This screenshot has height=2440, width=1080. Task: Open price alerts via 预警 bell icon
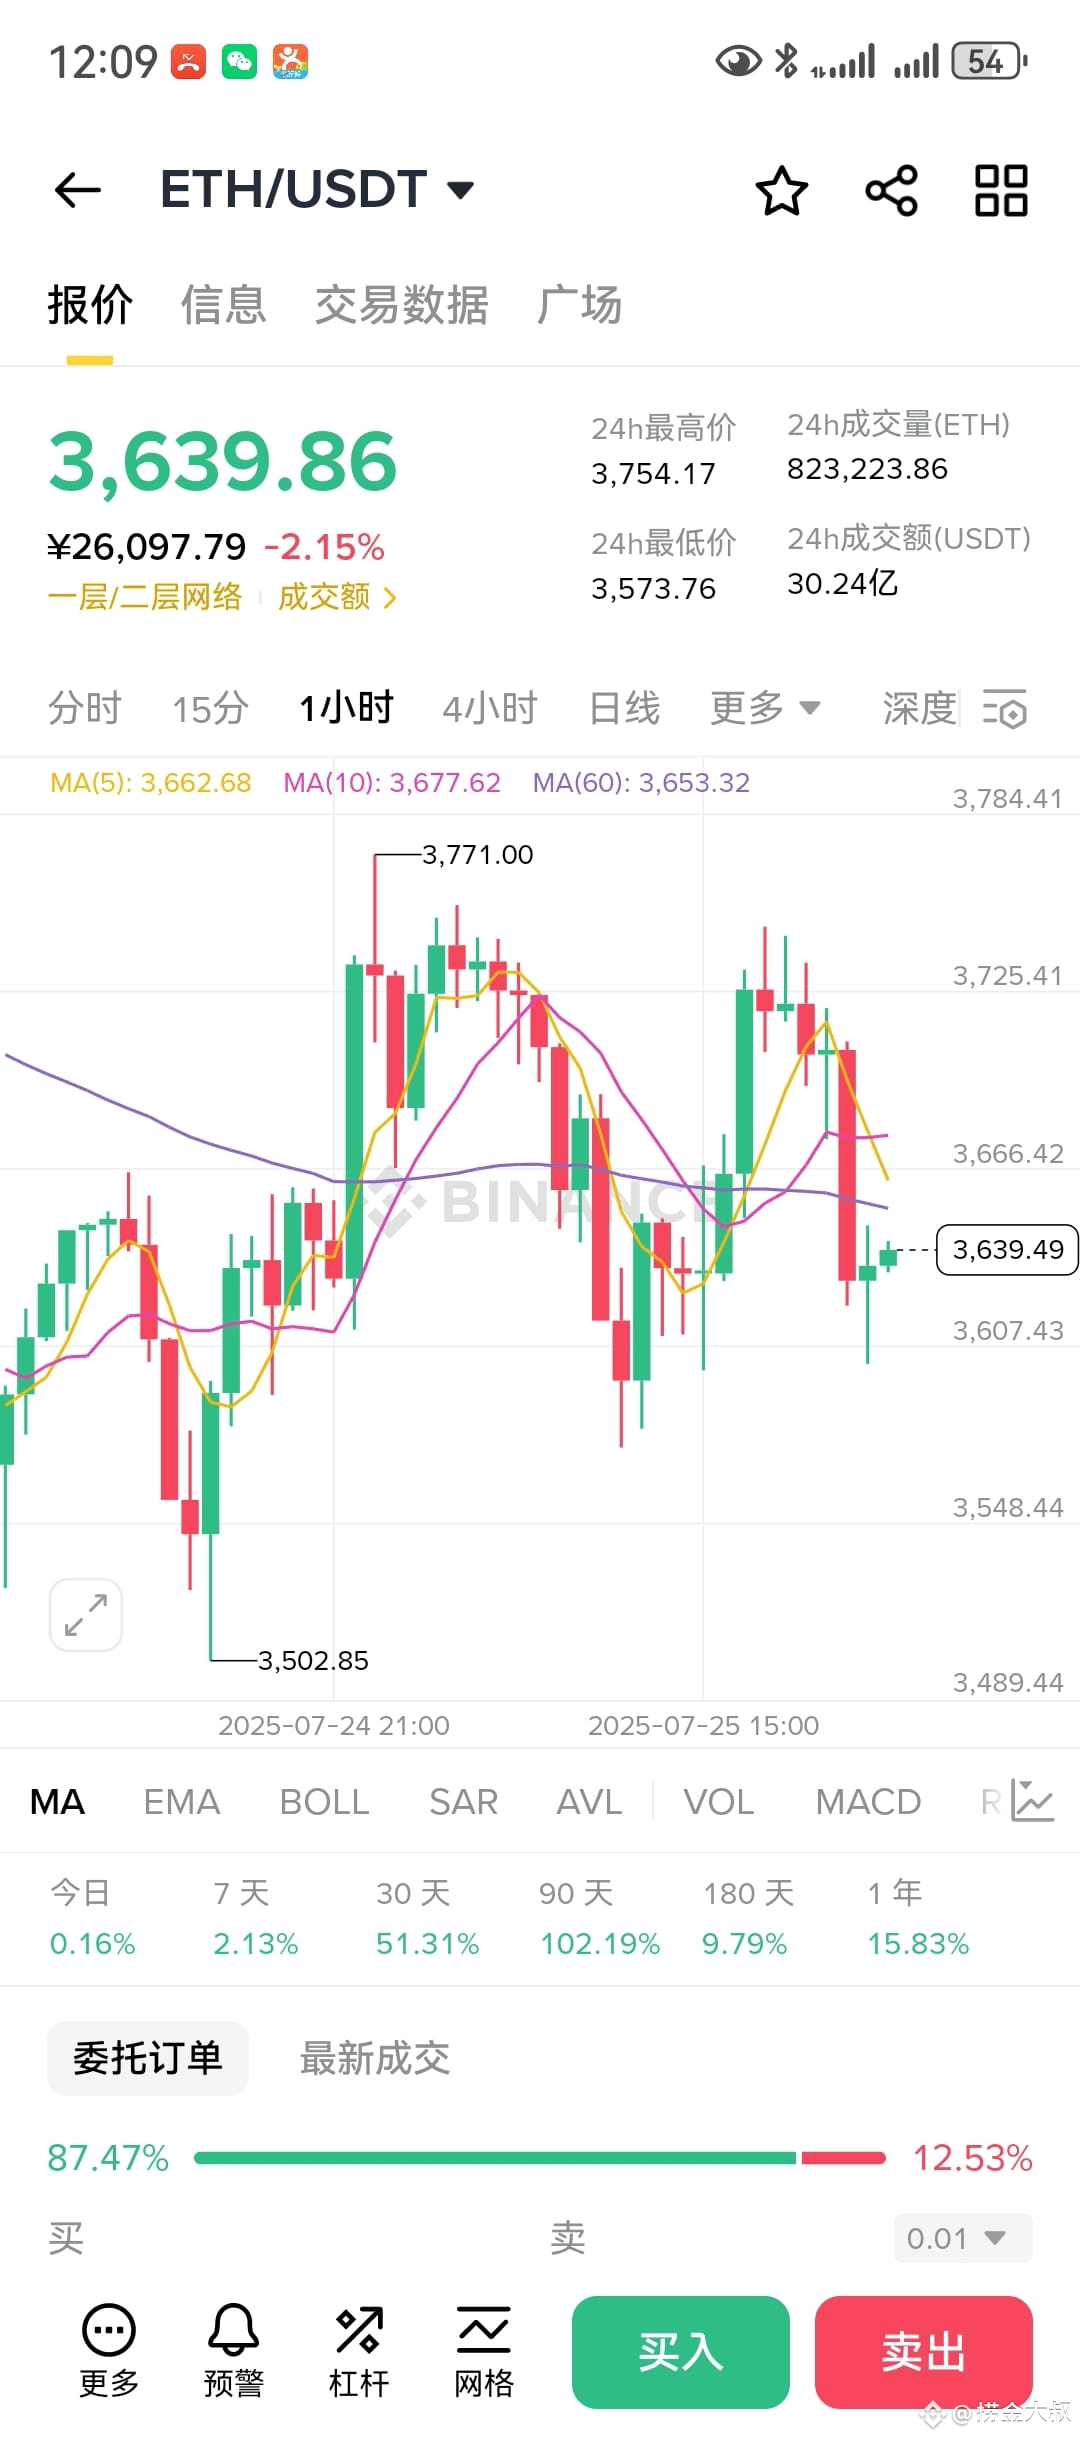pyautogui.click(x=233, y=2350)
